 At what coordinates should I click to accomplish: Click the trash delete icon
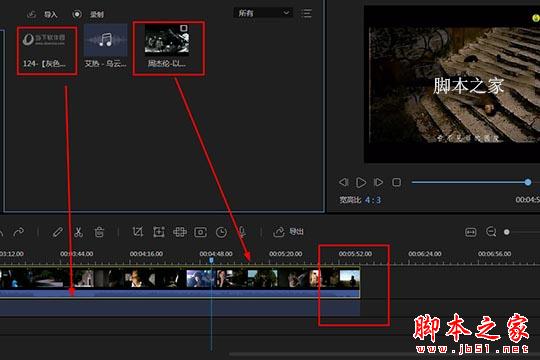click(99, 232)
